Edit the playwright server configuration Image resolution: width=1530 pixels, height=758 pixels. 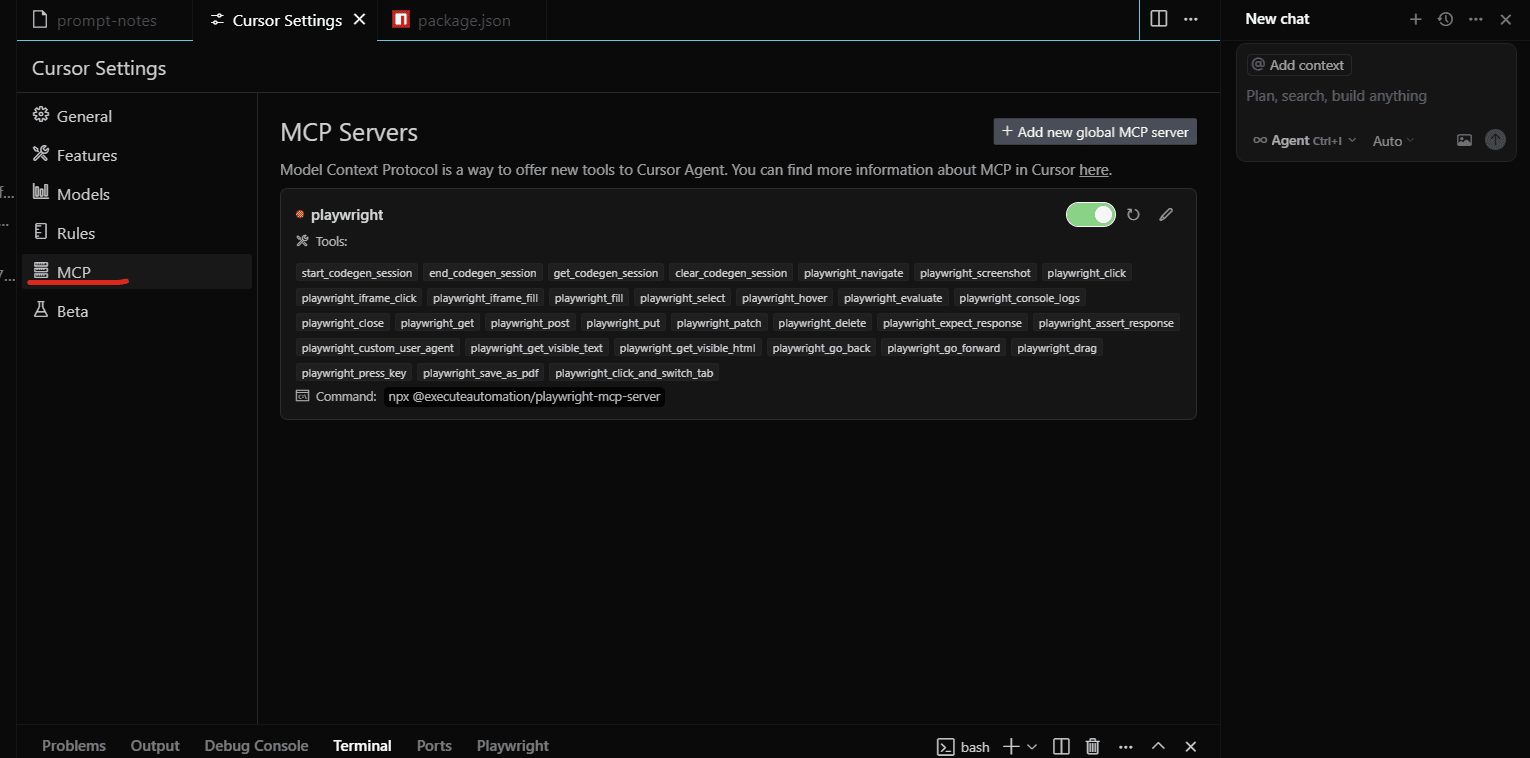[x=1166, y=215]
